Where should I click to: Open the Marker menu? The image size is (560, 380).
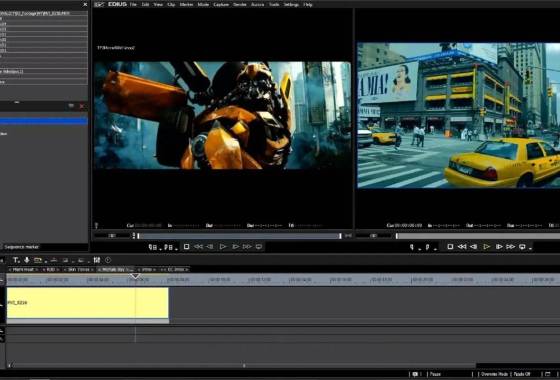tap(186, 5)
